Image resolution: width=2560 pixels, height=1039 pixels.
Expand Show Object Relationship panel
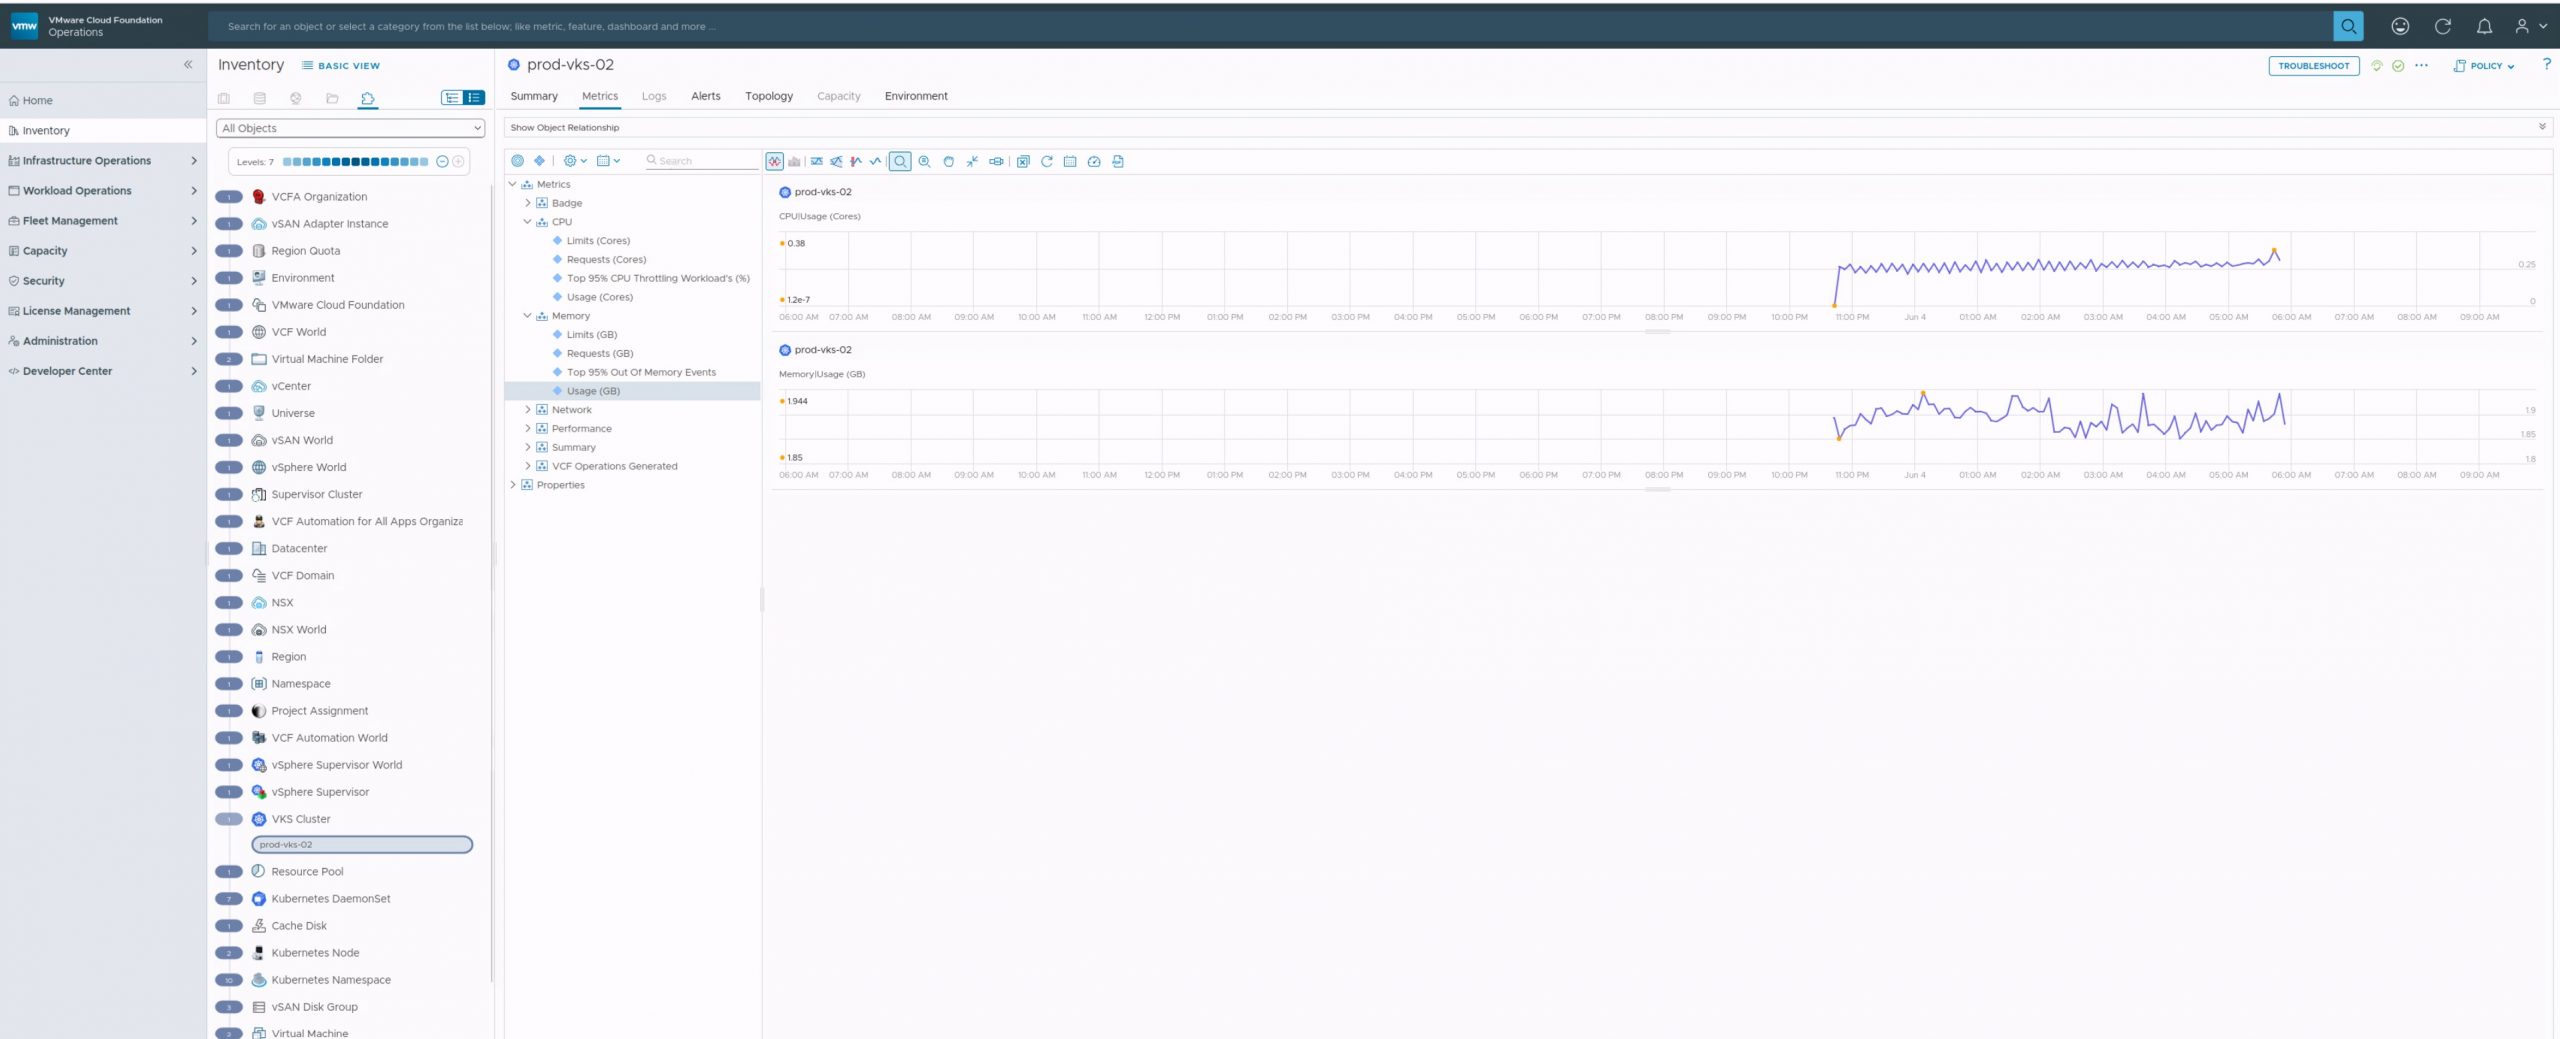[x=2542, y=127]
